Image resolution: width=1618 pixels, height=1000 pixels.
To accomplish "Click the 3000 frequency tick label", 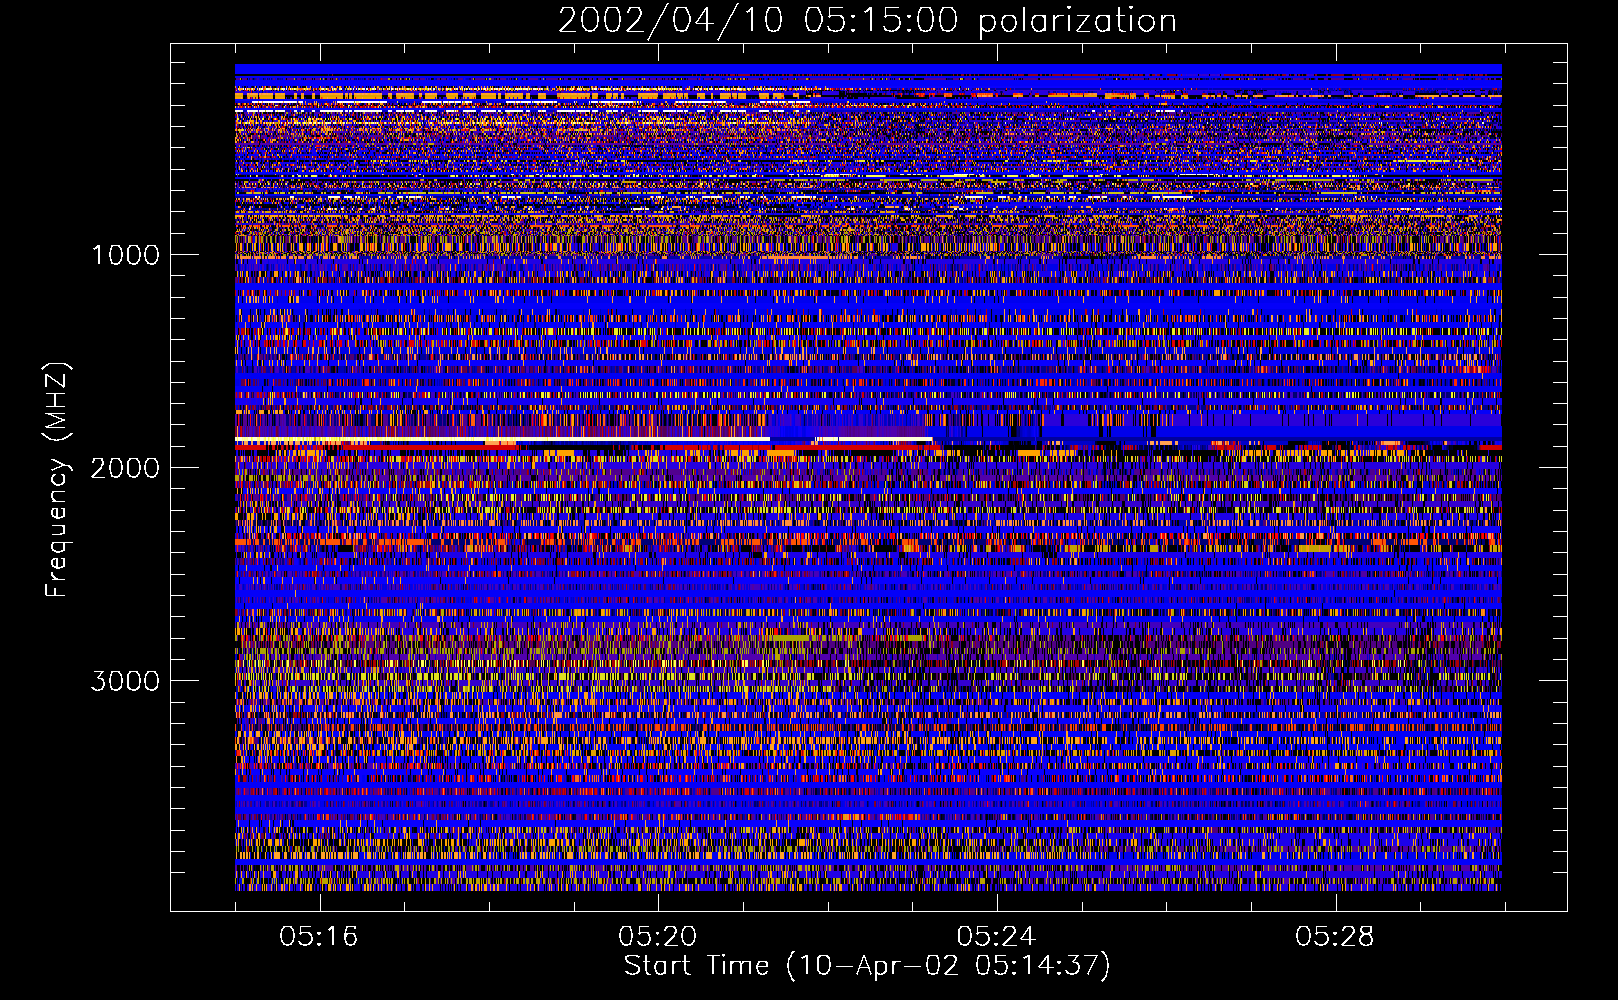I will pyautogui.click(x=125, y=681).
